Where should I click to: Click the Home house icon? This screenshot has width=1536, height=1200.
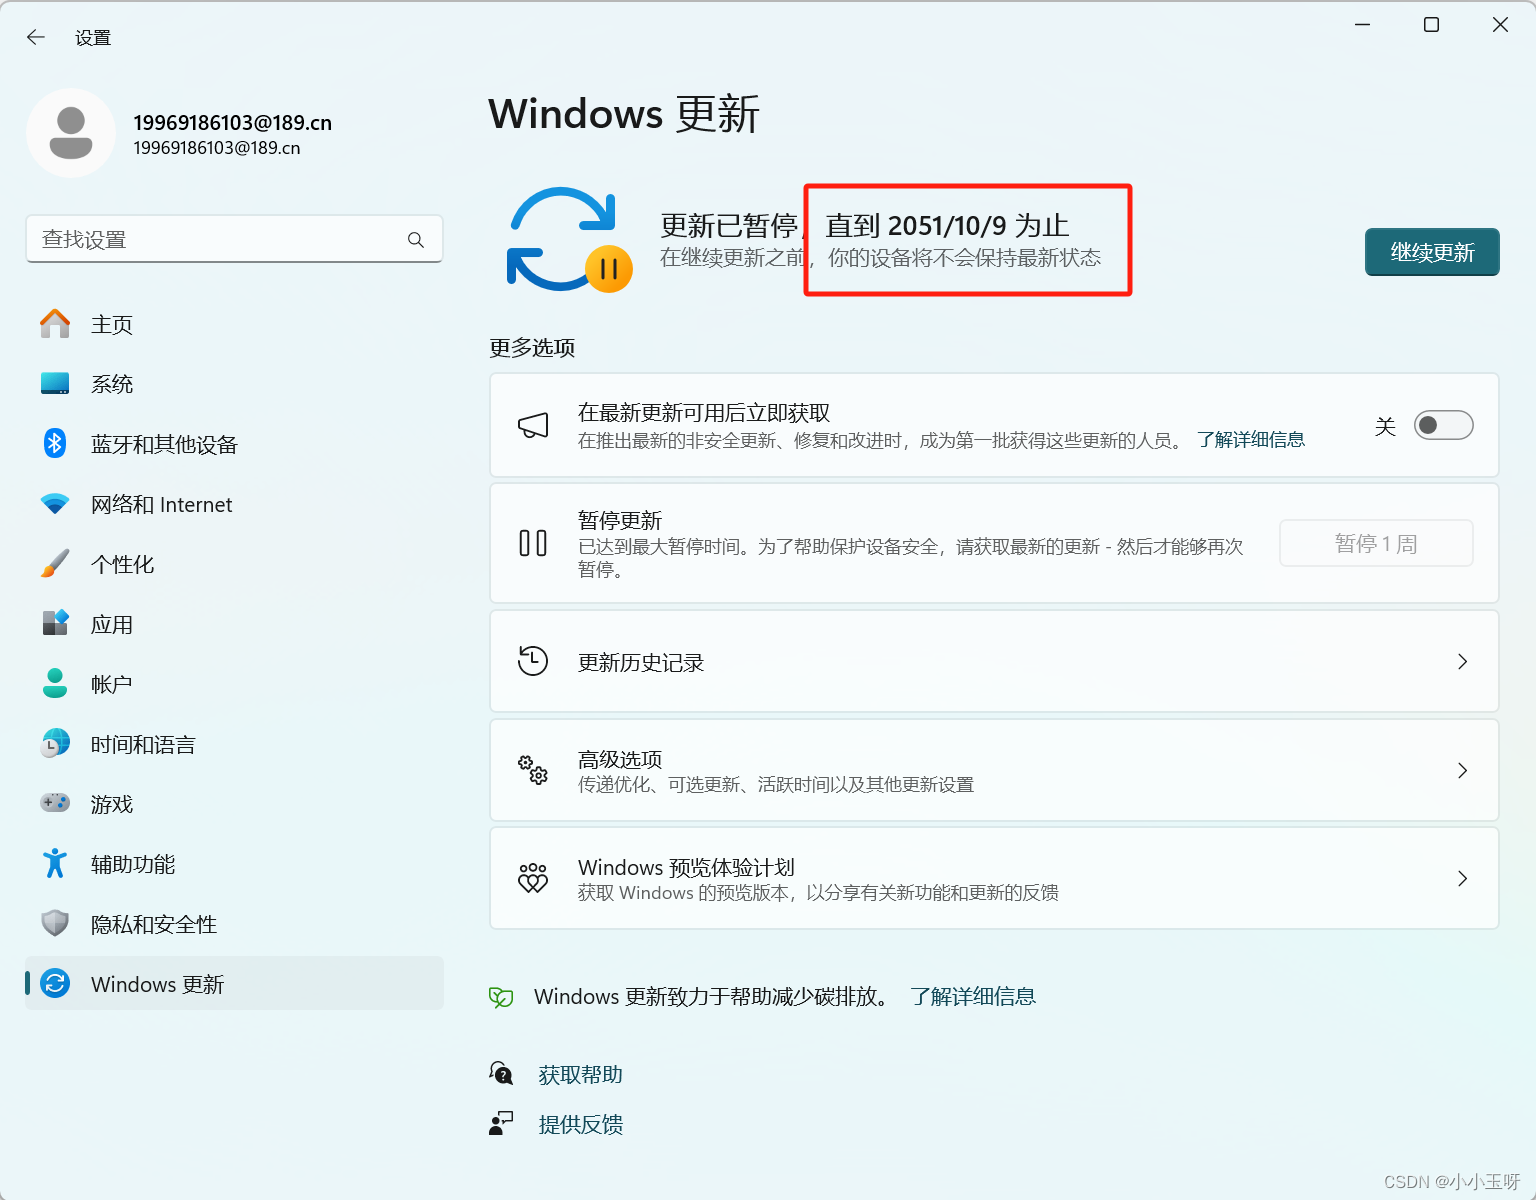coord(55,324)
